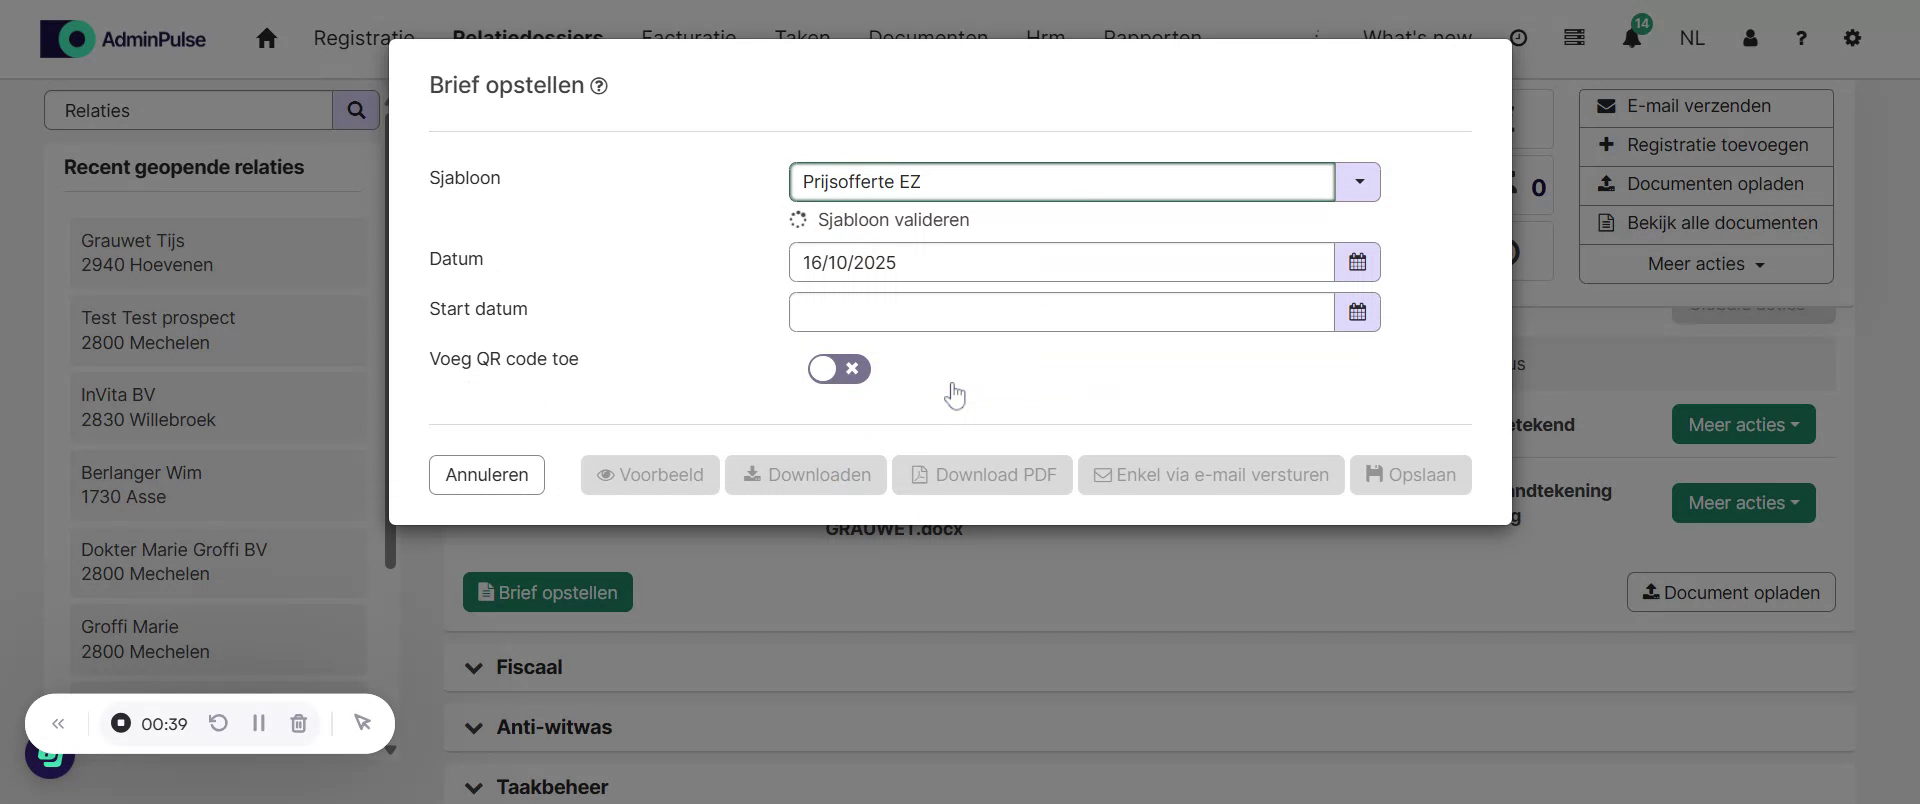The width and height of the screenshot is (1920, 804).
Task: Click Bekijk alle documenten
Action: tap(1706, 224)
